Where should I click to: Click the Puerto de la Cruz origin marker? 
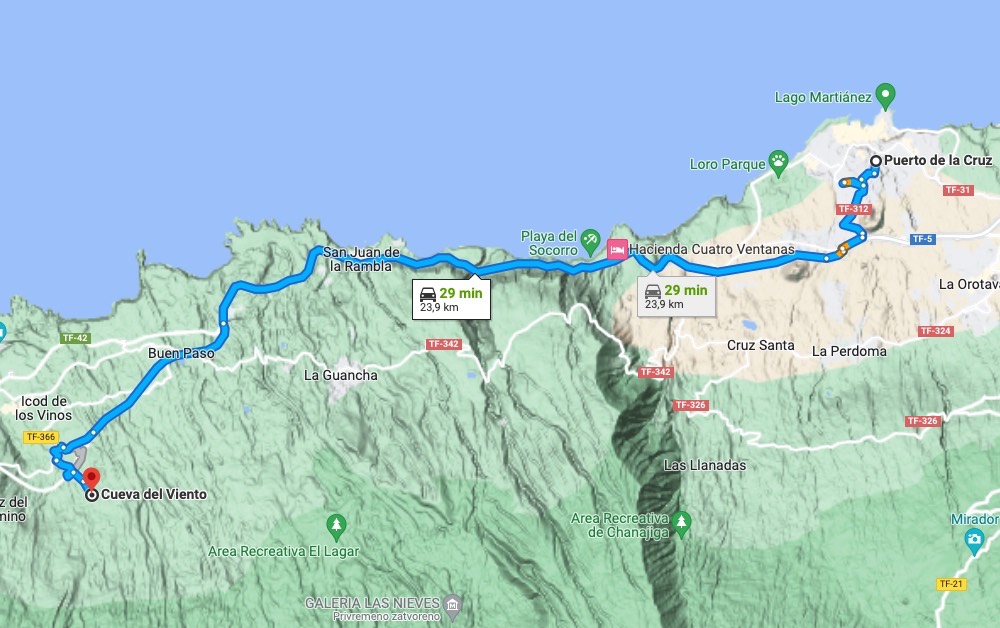(876, 161)
